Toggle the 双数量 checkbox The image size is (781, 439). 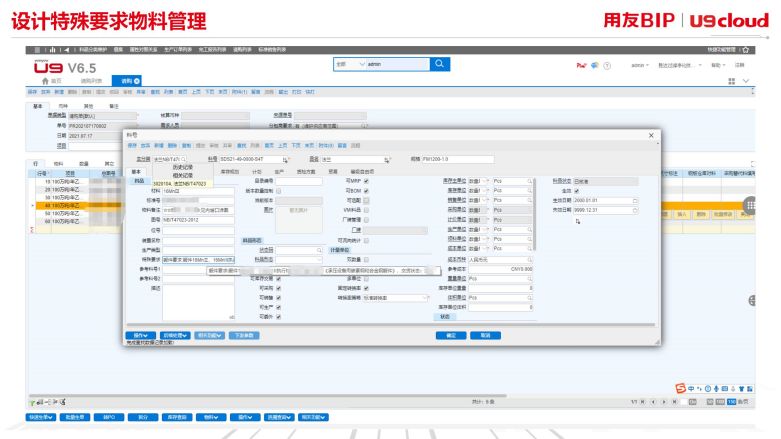[x=366, y=260]
